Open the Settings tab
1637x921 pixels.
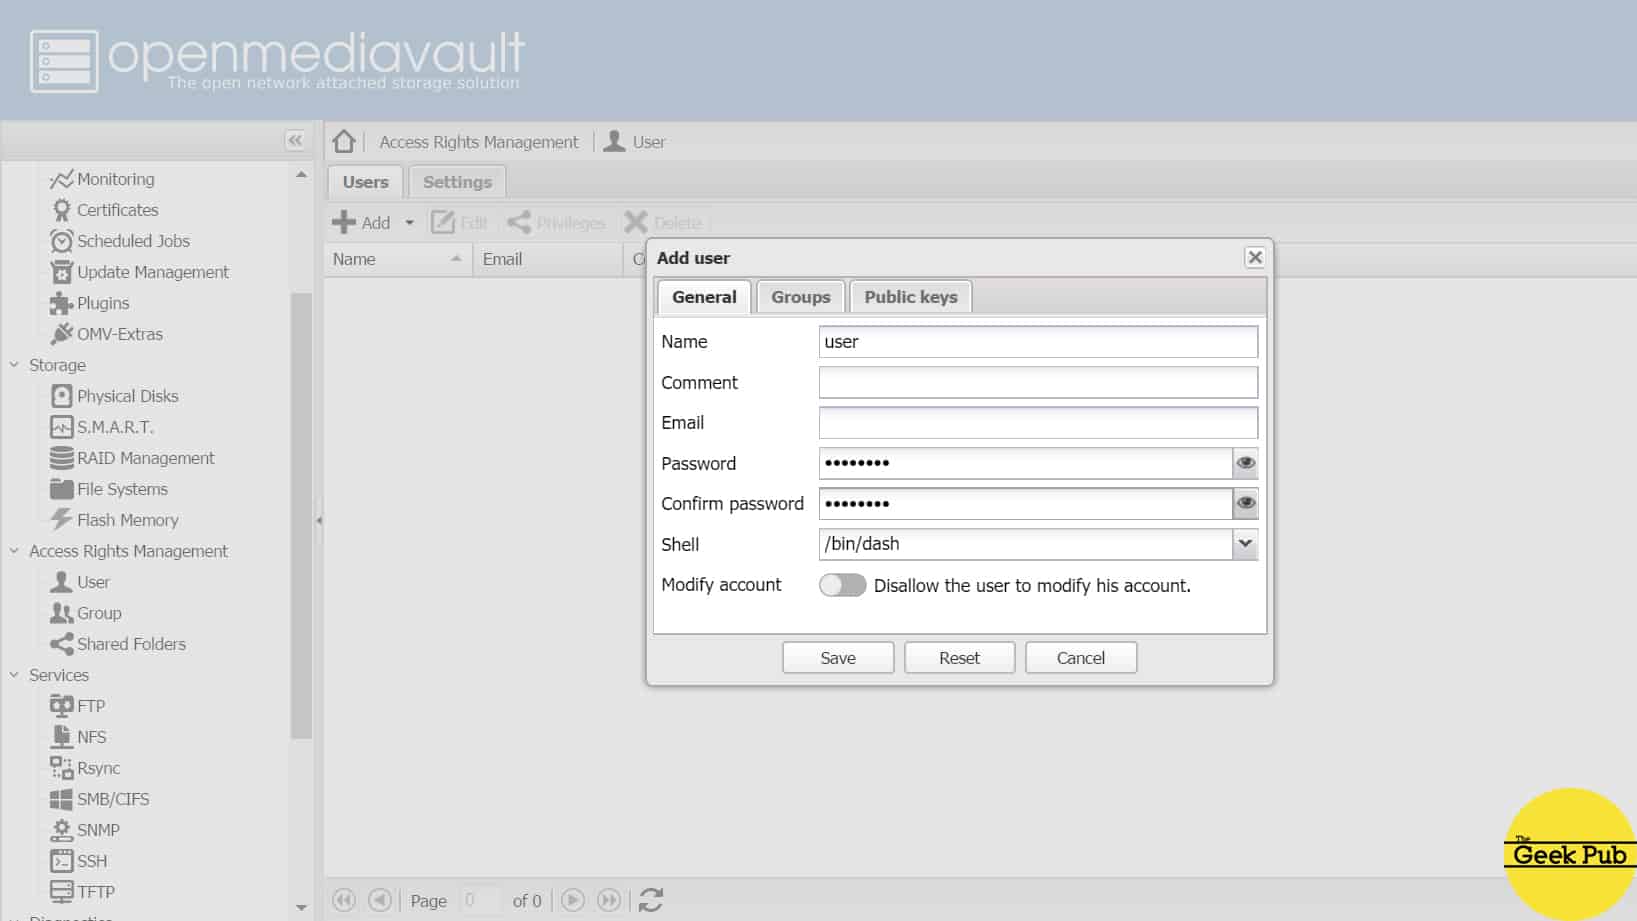[457, 182]
